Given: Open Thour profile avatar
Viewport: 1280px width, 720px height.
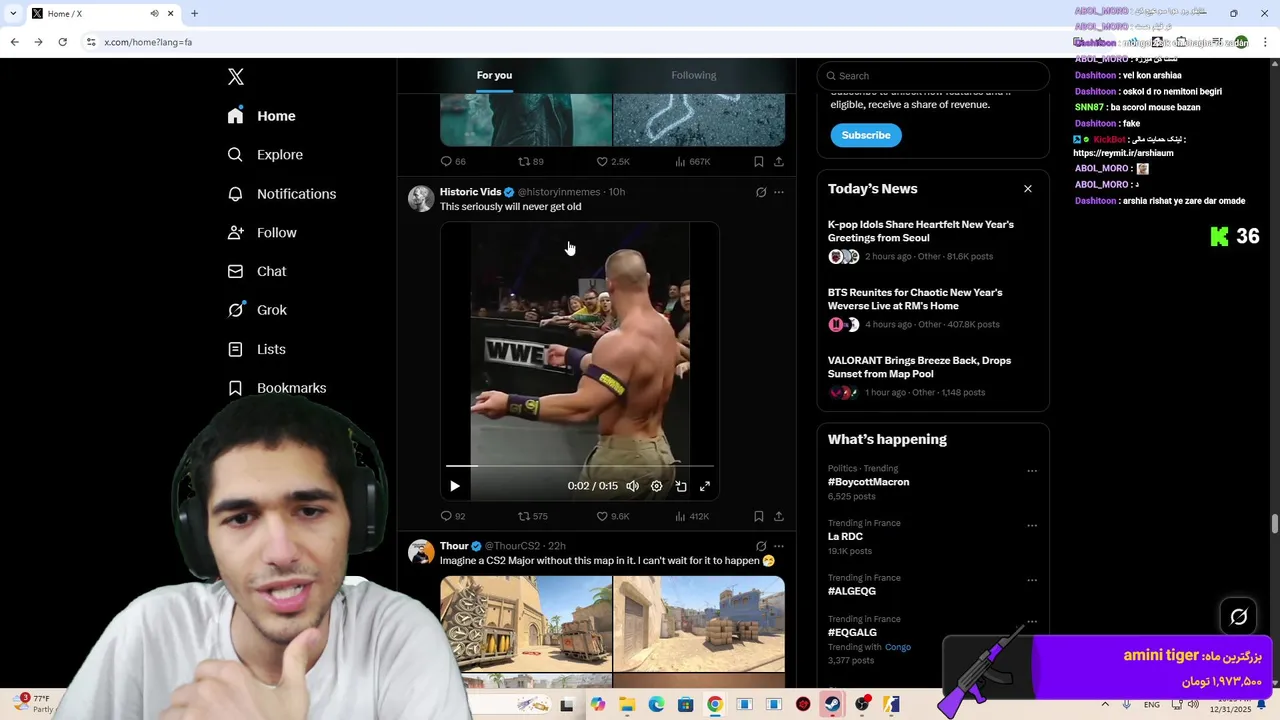Looking at the screenshot, I should 421,552.
